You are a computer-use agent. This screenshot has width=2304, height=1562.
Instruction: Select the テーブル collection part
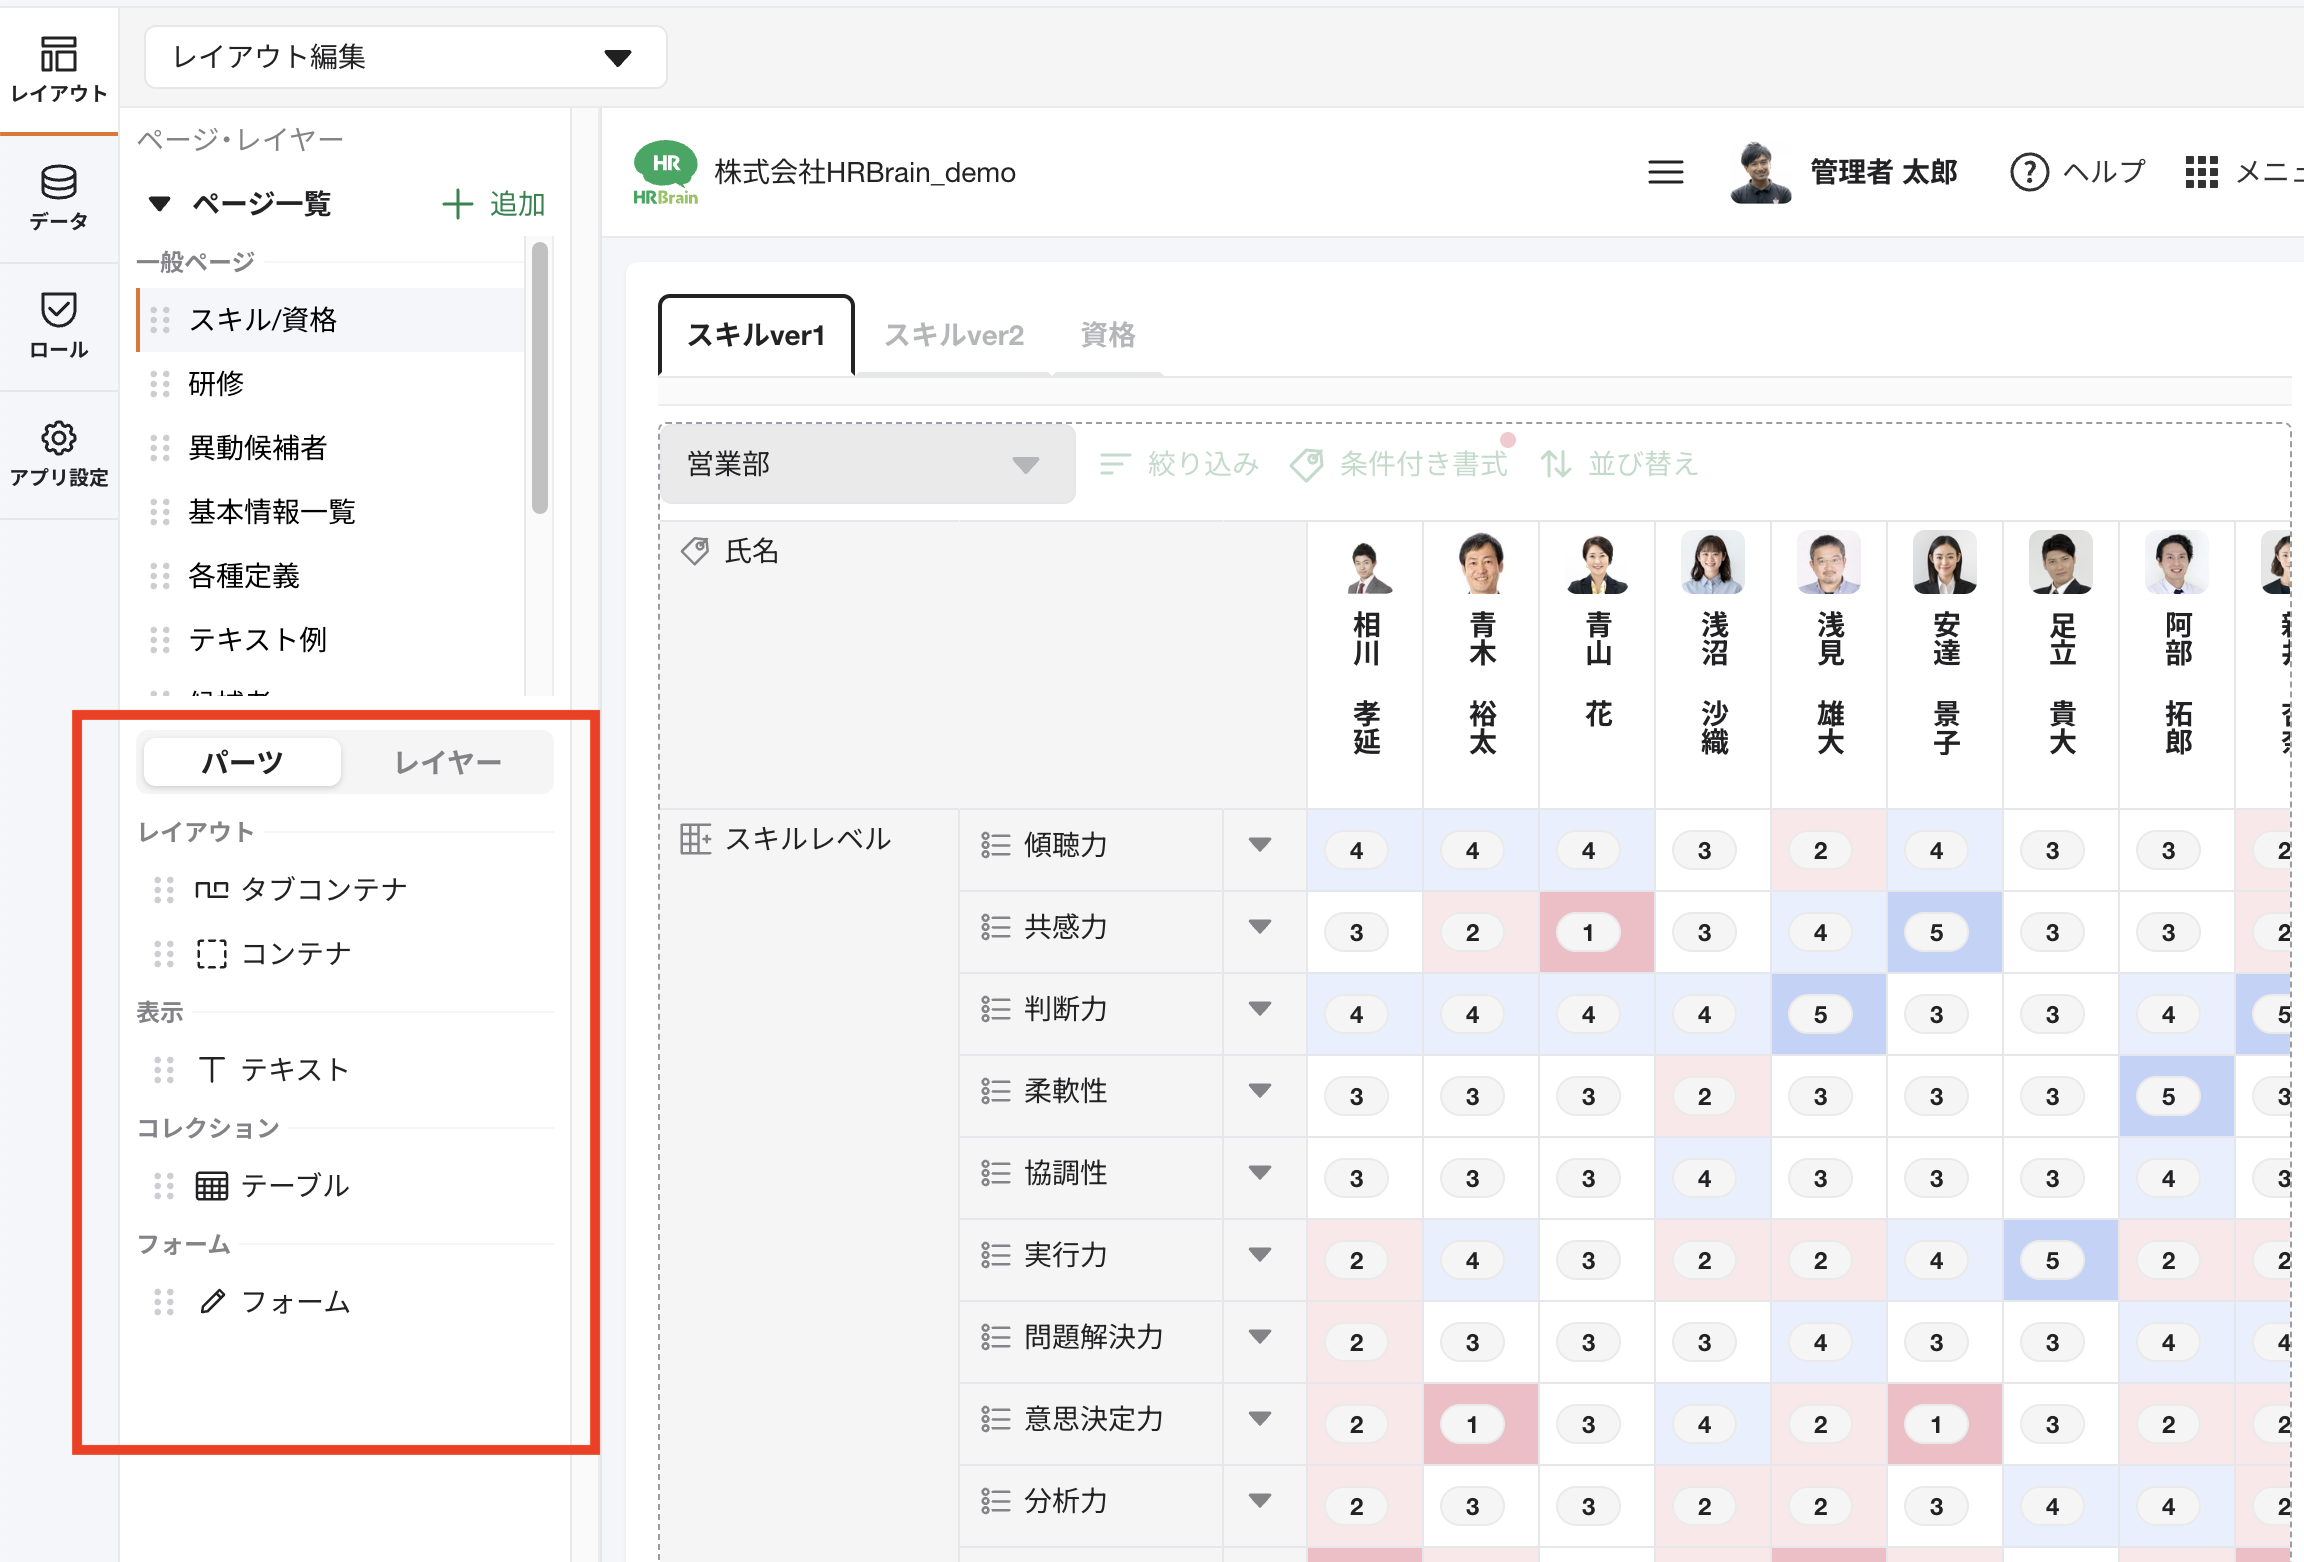[294, 1186]
